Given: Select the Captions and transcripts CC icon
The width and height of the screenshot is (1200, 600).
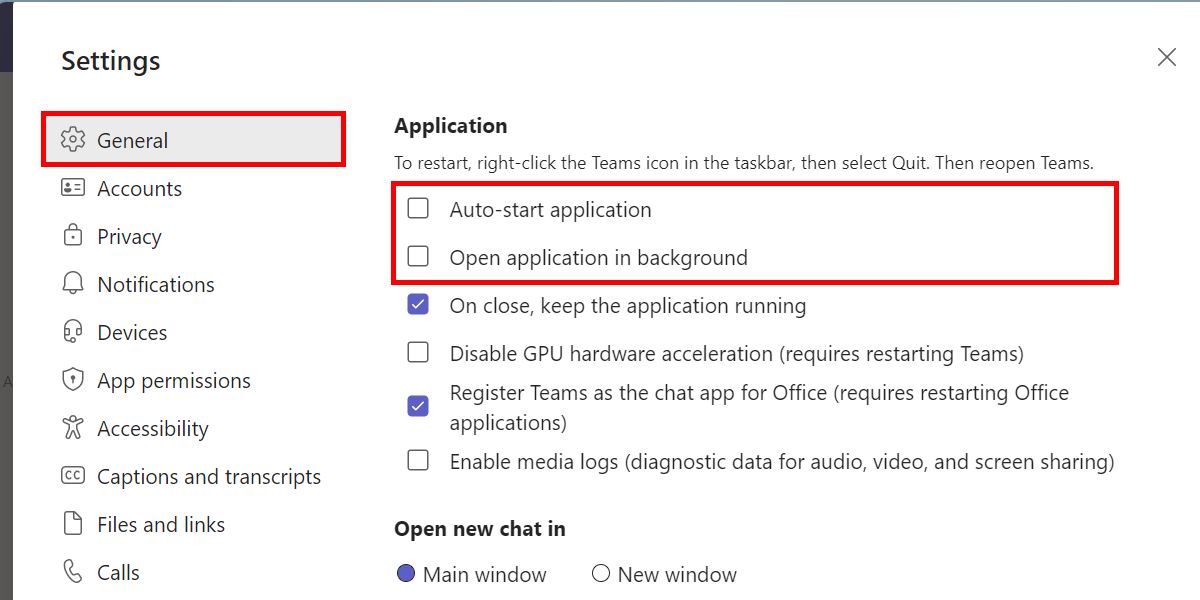Looking at the screenshot, I should [x=72, y=476].
